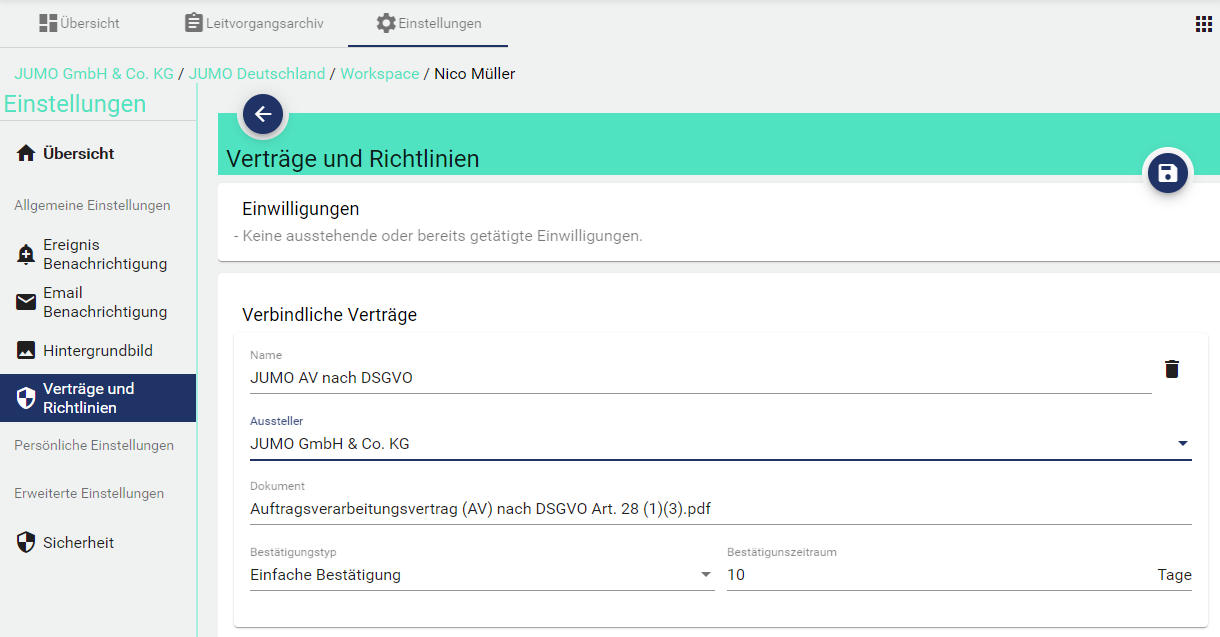Click the floppy disk save icon
The image size is (1220, 637).
pyautogui.click(x=1167, y=174)
